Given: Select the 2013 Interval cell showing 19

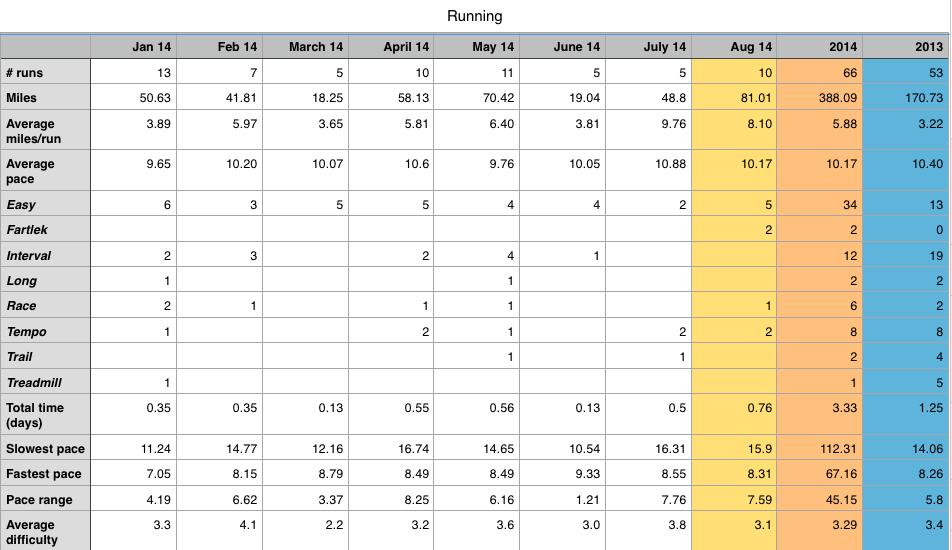Looking at the screenshot, I should coord(905,255).
